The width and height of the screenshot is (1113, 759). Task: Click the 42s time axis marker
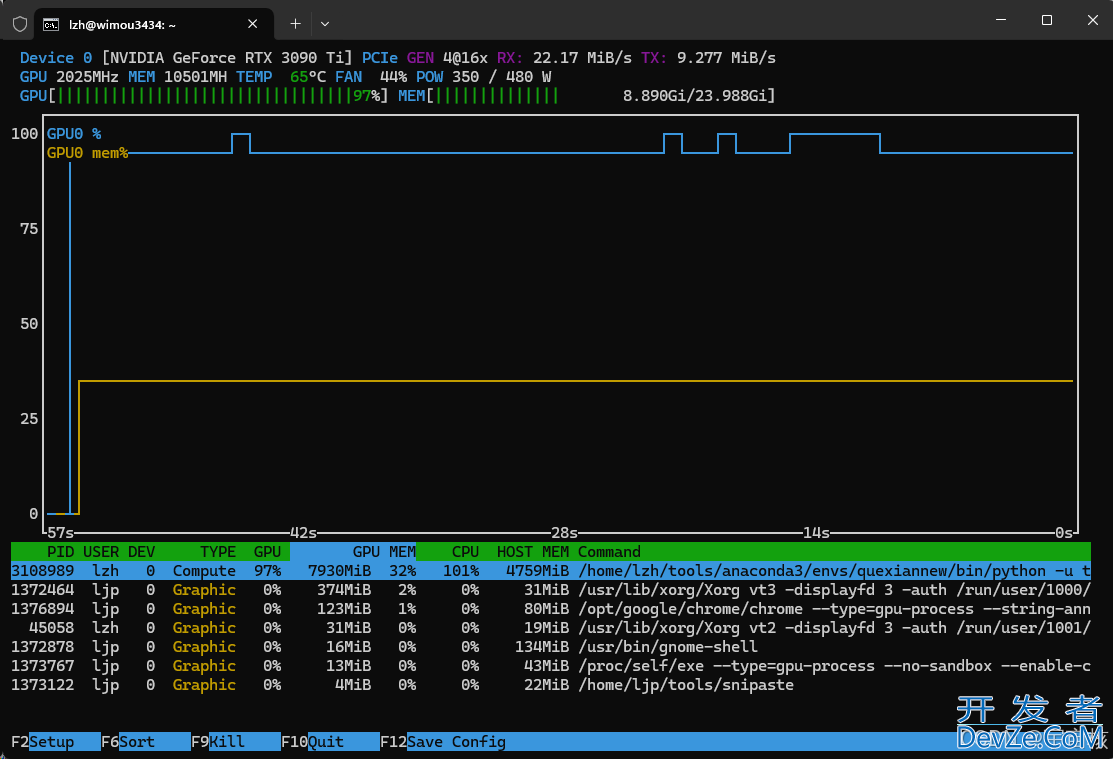[x=303, y=533]
